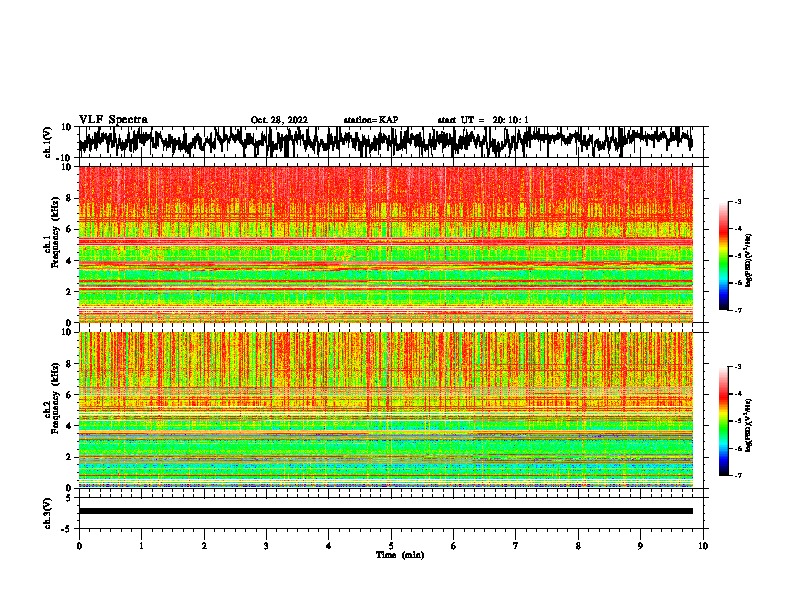Click the "2" kHz tick of ch.2 spectrogram
Image resolution: width=792 pixels, height=612 pixels.
pyautogui.click(x=69, y=457)
